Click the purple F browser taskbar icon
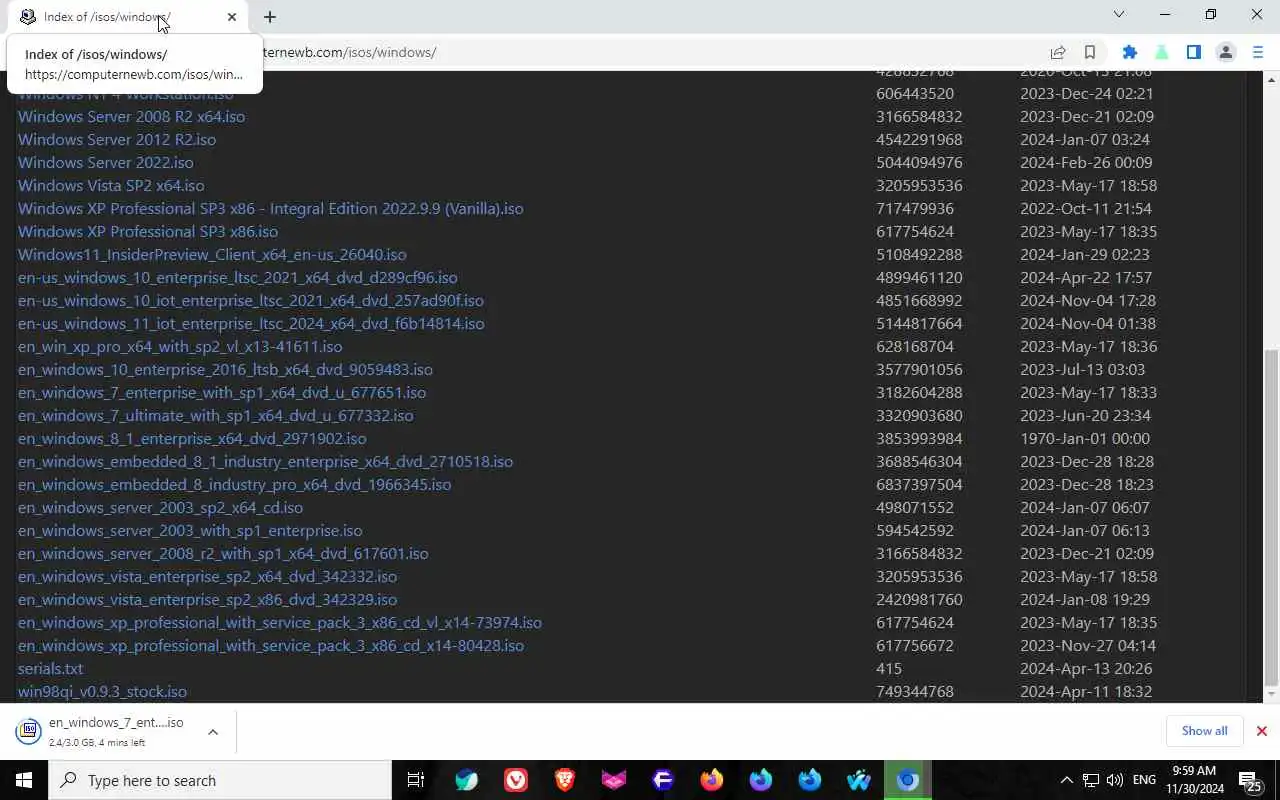This screenshot has height=800, width=1280. 663,780
